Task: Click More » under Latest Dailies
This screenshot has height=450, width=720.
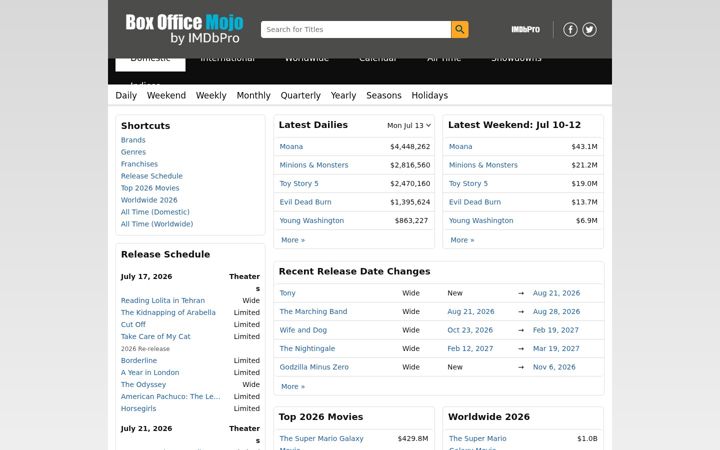Action: tap(292, 240)
